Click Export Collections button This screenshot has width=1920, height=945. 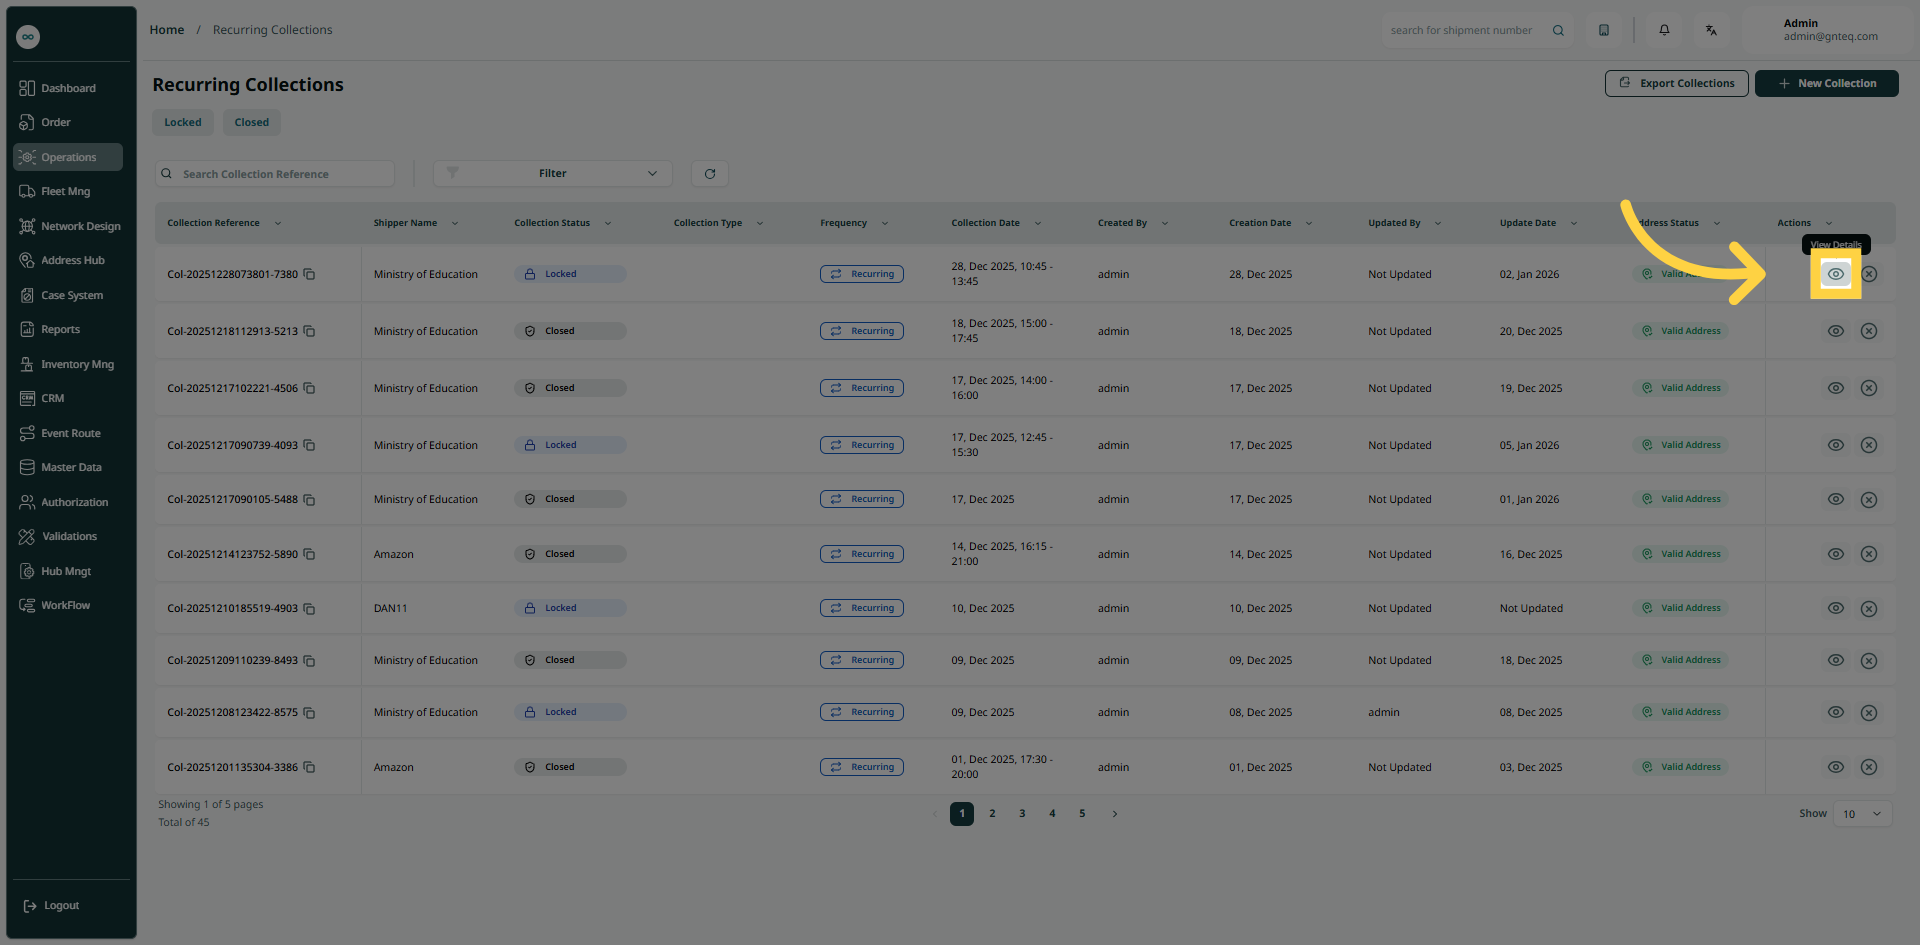pos(1677,83)
